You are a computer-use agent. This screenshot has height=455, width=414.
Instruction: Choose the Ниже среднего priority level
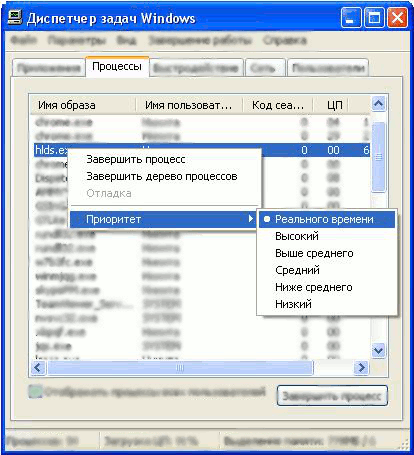[x=327, y=287]
